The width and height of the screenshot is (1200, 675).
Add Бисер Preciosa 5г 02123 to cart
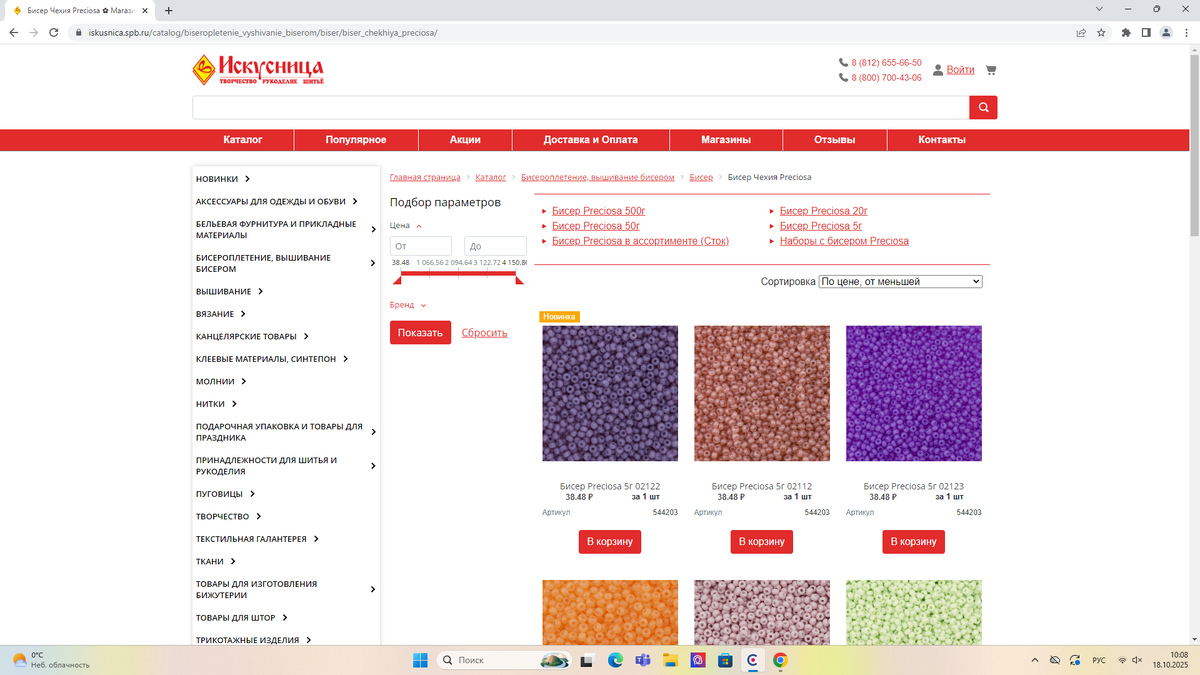point(913,542)
